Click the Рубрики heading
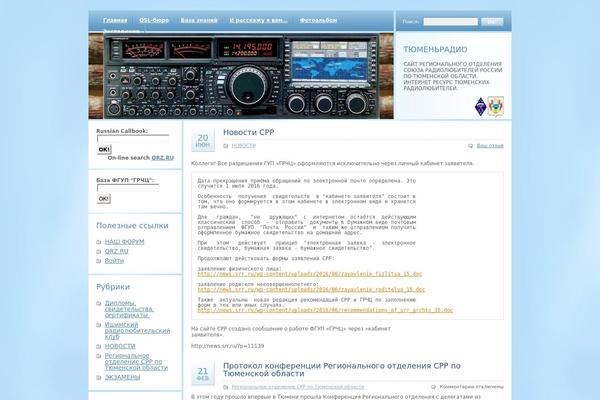 coord(113,287)
